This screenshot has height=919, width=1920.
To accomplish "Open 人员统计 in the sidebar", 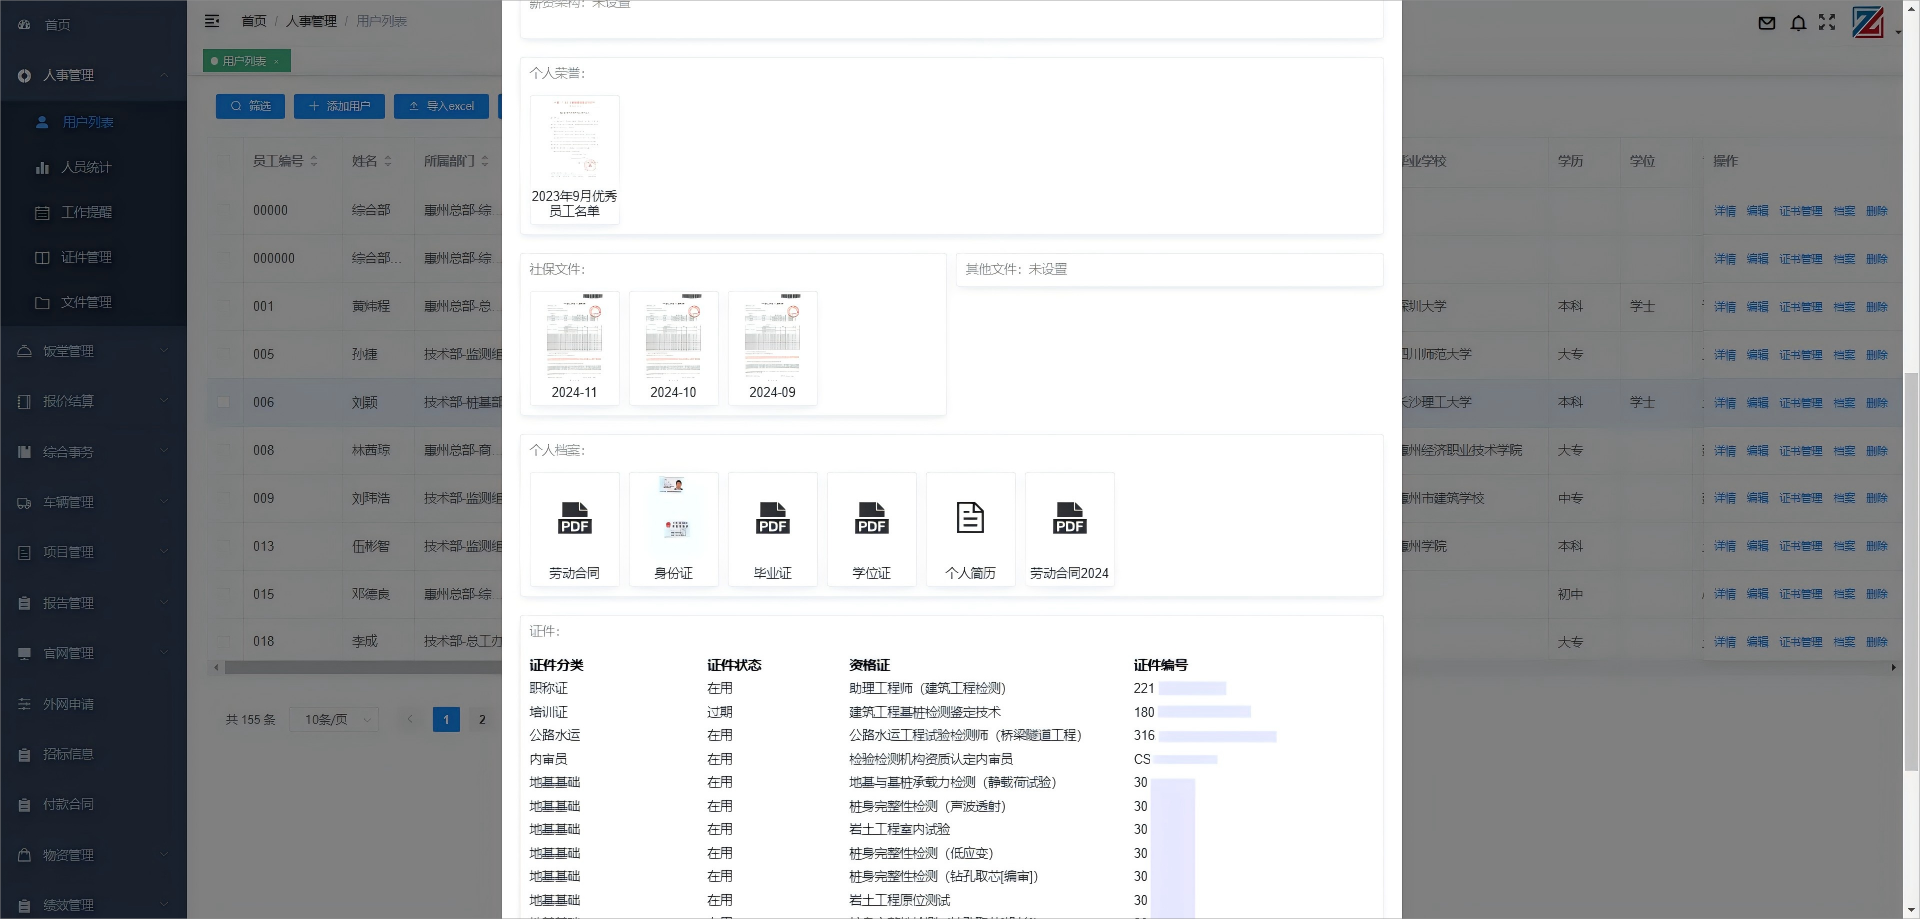I will (x=84, y=166).
